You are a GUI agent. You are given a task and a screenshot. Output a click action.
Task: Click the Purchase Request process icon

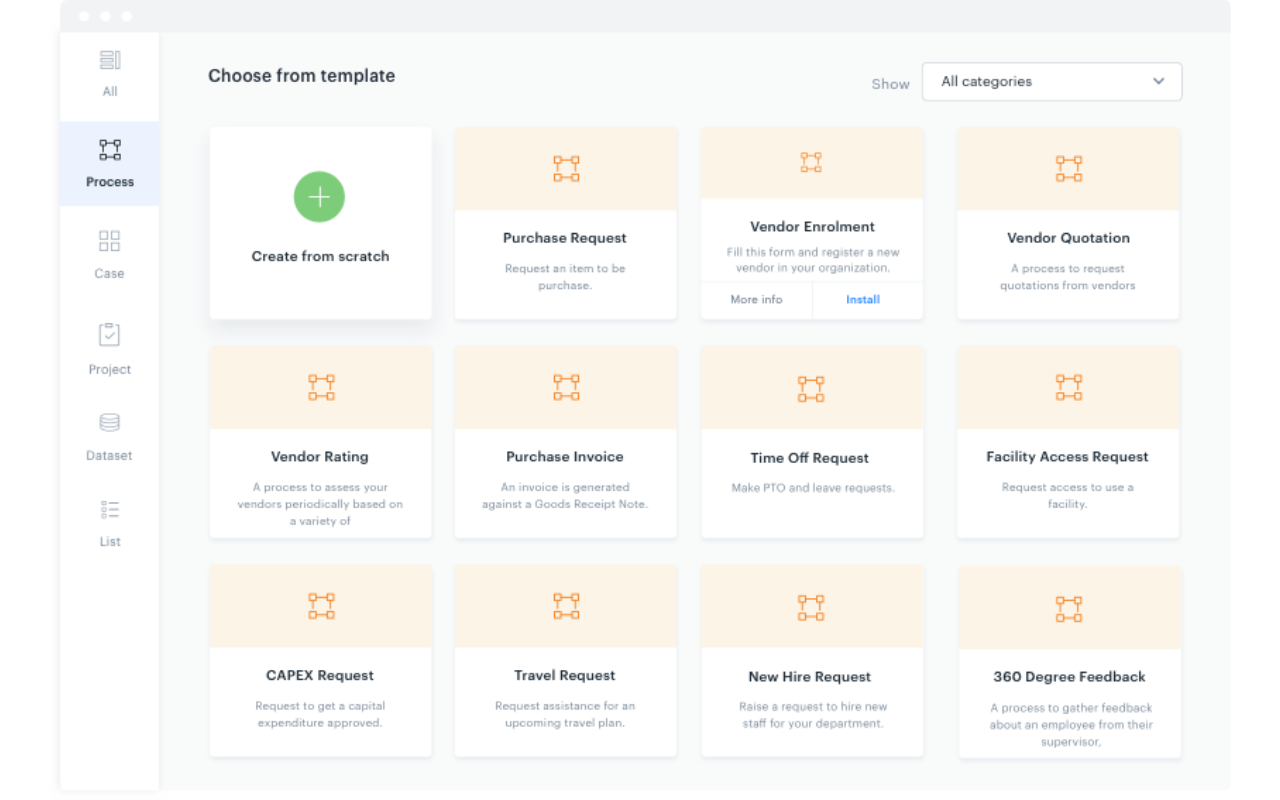(x=565, y=168)
